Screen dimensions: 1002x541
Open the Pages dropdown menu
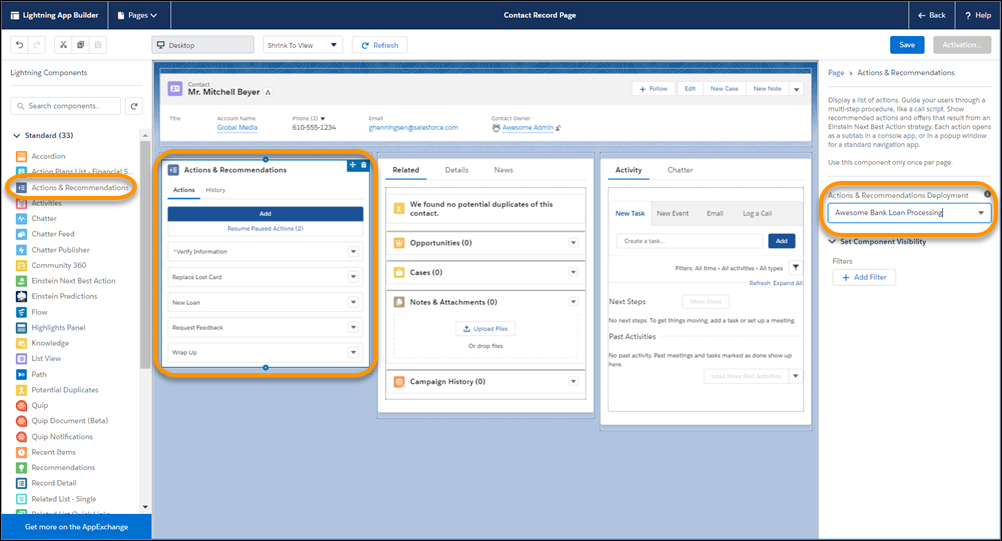tap(137, 15)
